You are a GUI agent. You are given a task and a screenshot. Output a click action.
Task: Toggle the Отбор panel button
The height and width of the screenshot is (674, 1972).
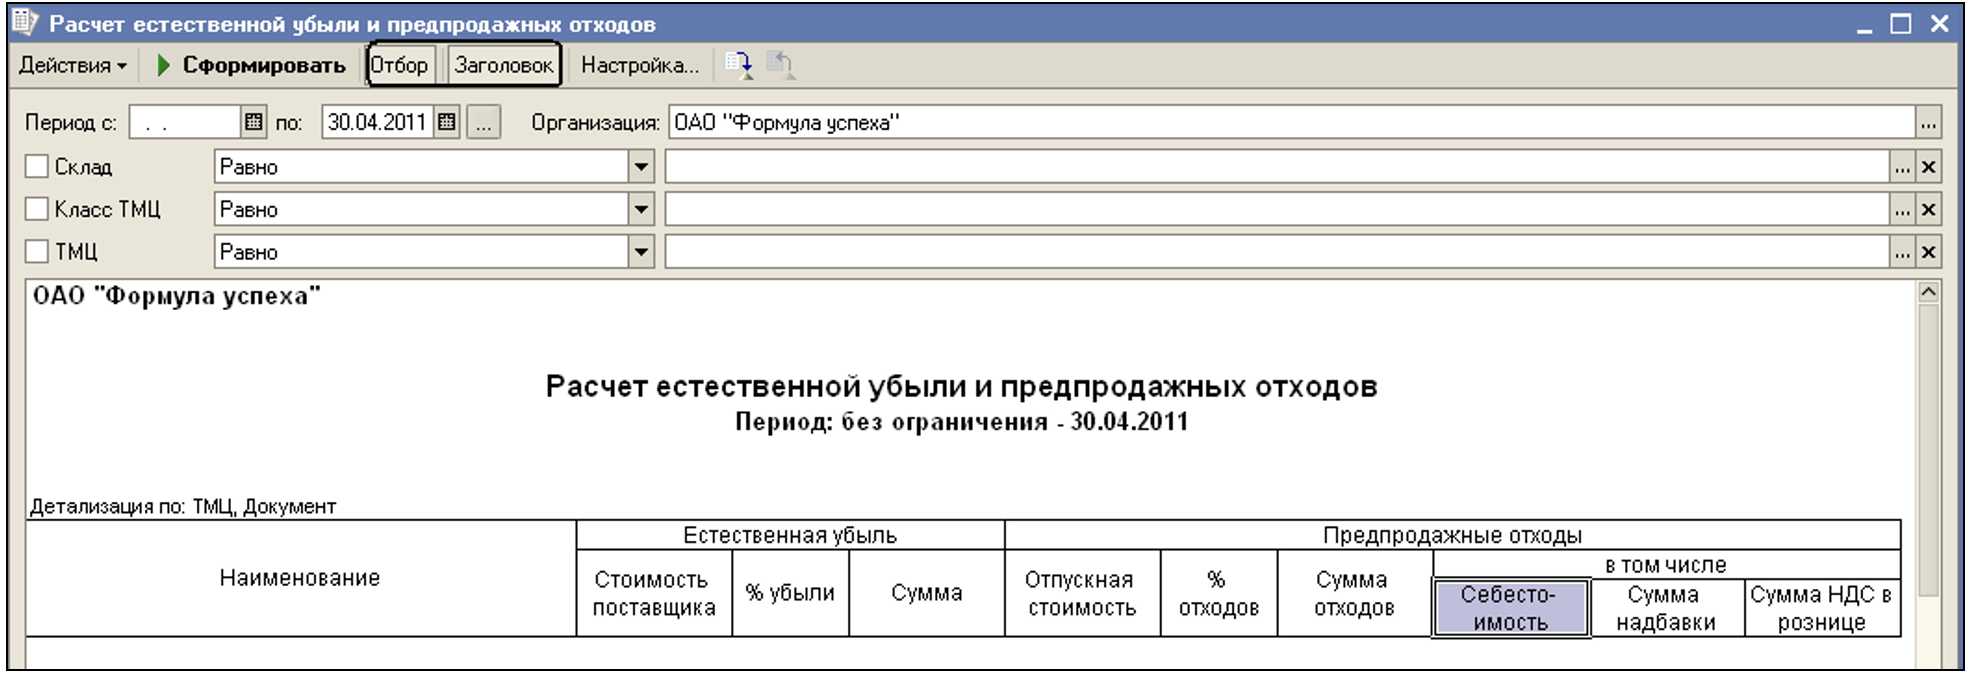click(400, 65)
